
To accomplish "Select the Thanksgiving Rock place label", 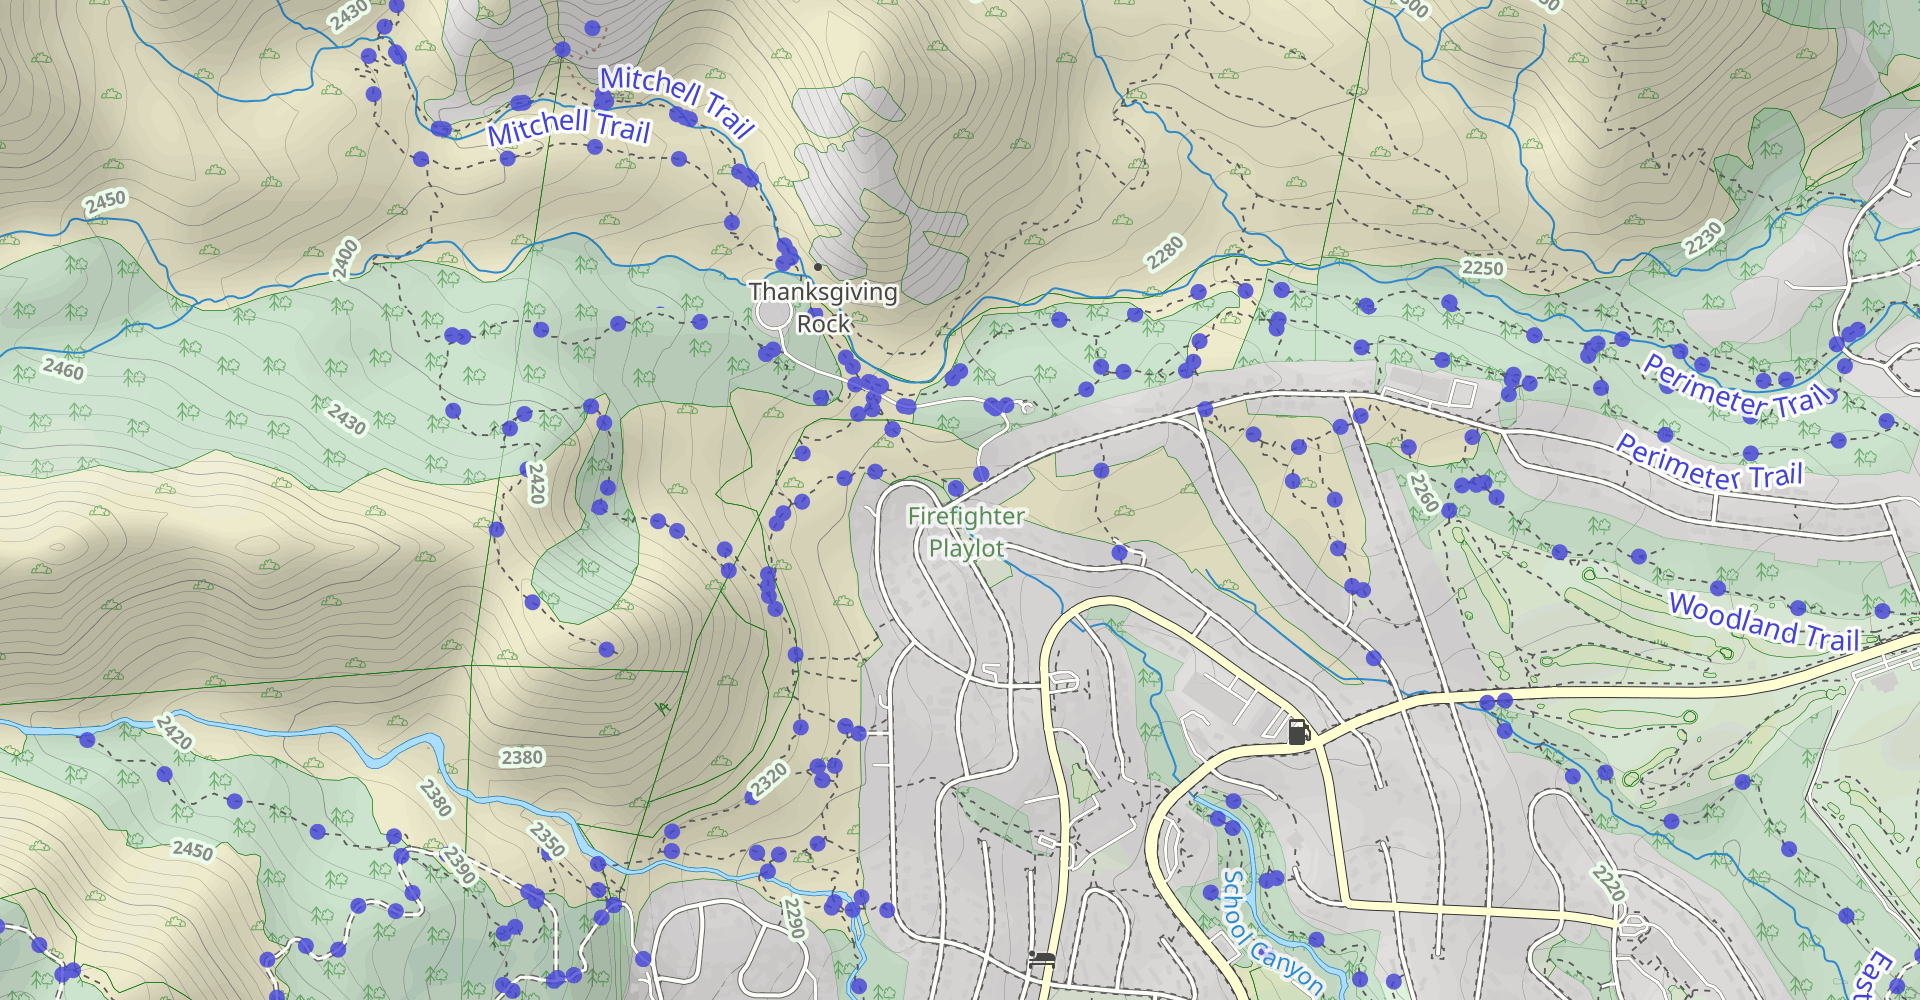I will point(824,308).
